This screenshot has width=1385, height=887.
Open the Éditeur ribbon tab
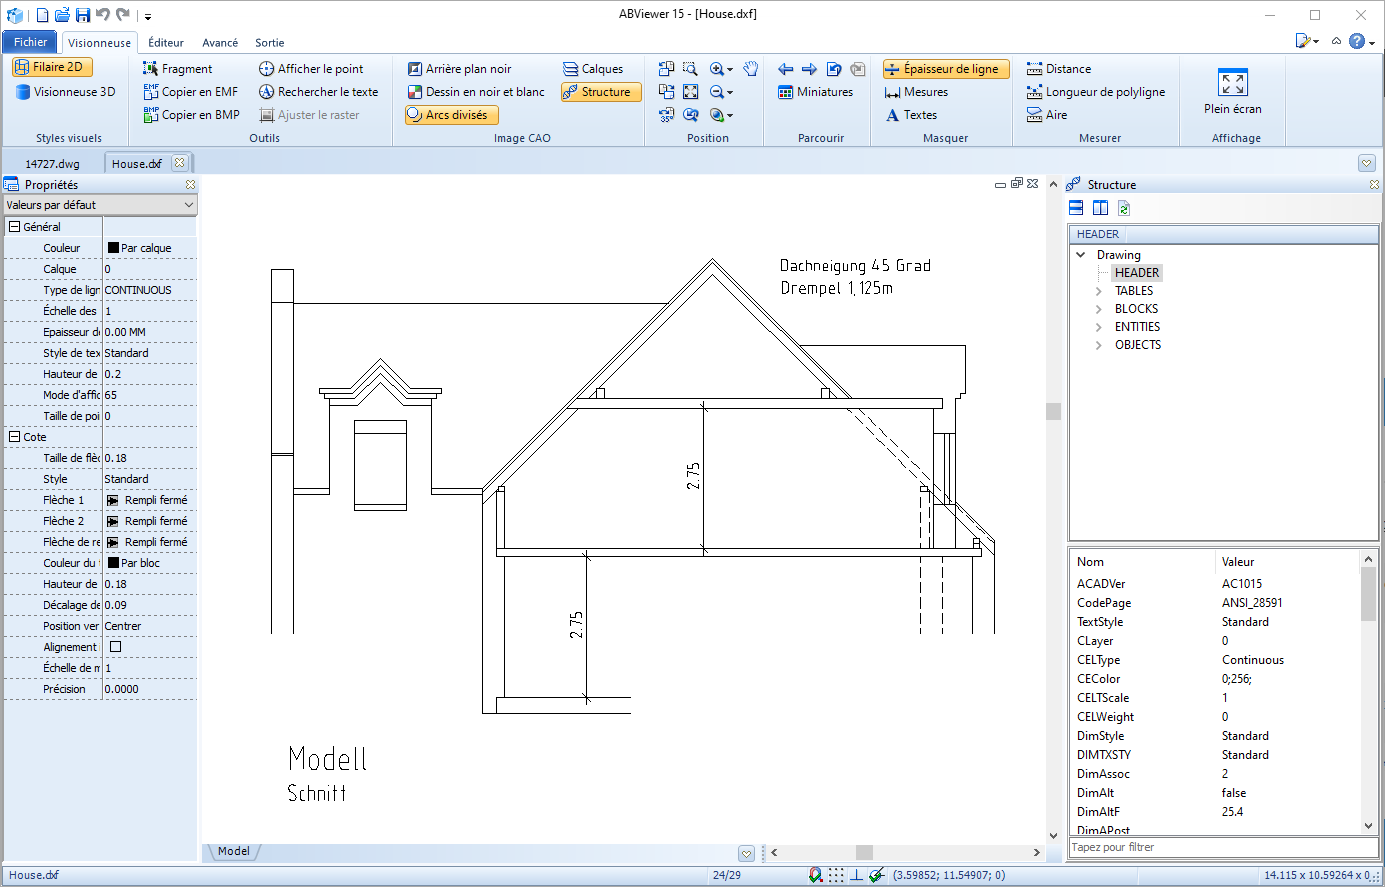166,43
